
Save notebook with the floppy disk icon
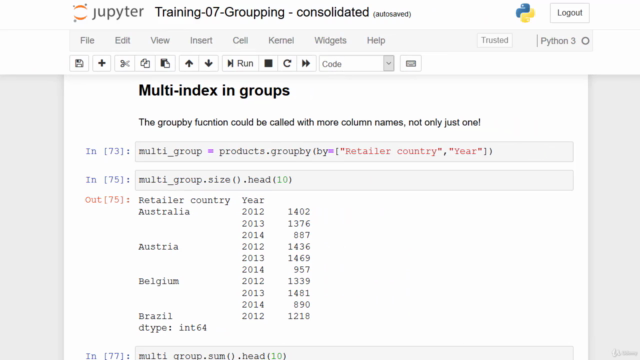point(79,64)
